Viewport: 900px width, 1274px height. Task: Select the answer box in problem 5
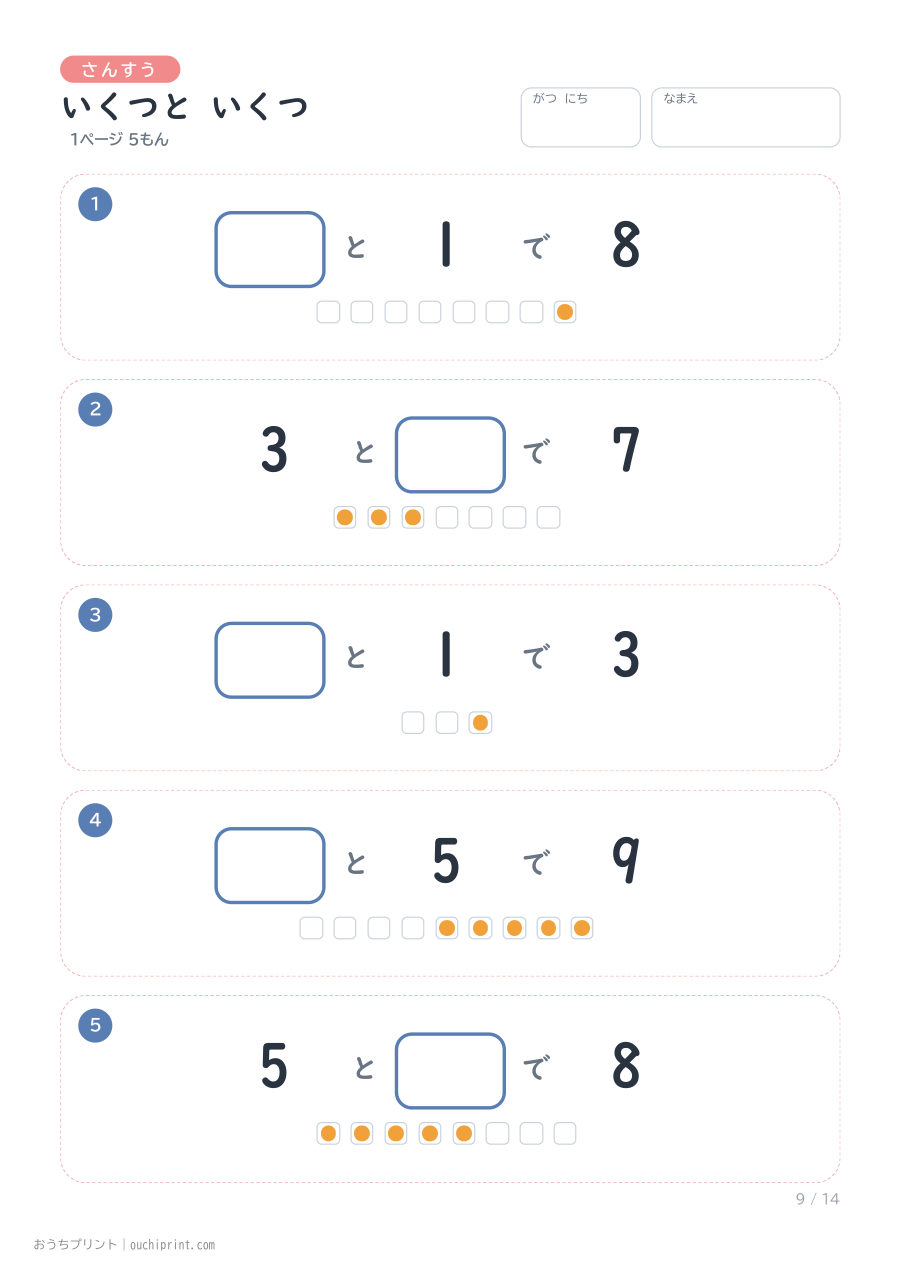click(x=450, y=1071)
